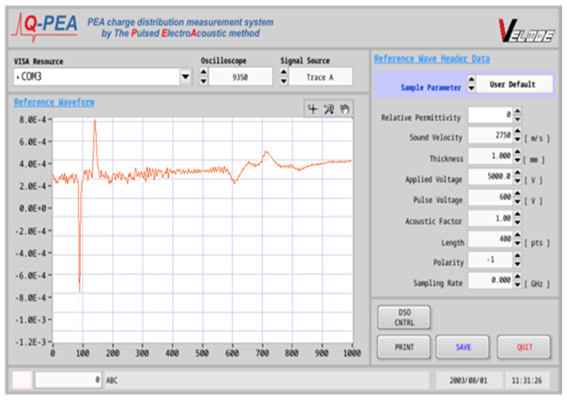The image size is (567, 400).
Task: Click the Polarity -1 value field
Action: pyautogui.click(x=491, y=259)
